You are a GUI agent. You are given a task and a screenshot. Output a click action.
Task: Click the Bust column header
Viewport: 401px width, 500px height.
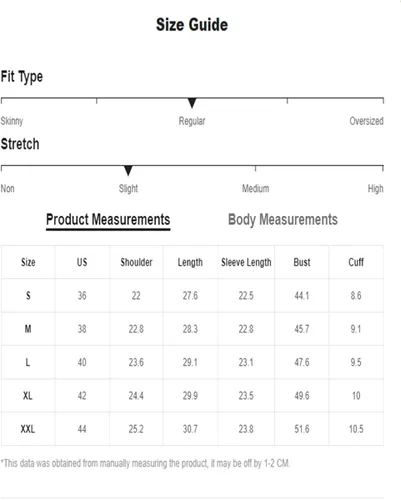(302, 262)
